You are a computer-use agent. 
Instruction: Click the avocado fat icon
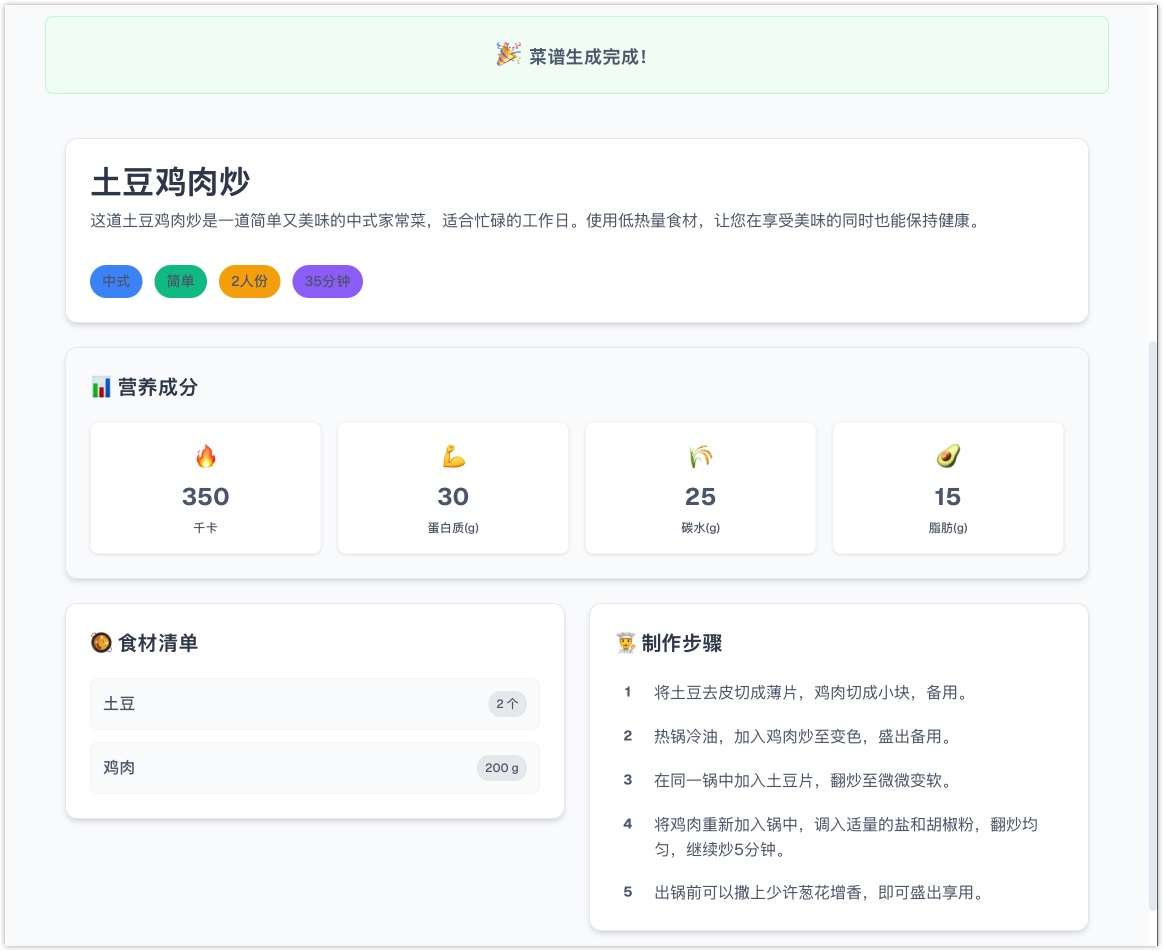pos(947,457)
